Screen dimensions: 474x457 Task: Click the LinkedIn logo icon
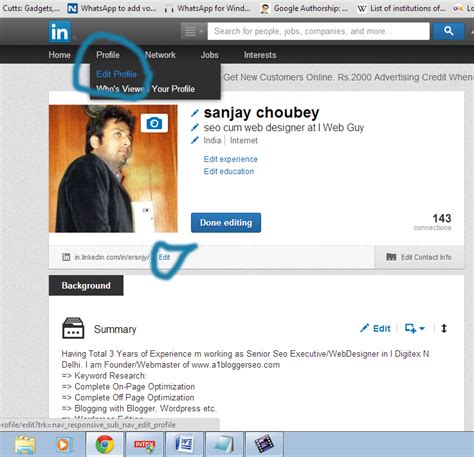tap(60, 32)
